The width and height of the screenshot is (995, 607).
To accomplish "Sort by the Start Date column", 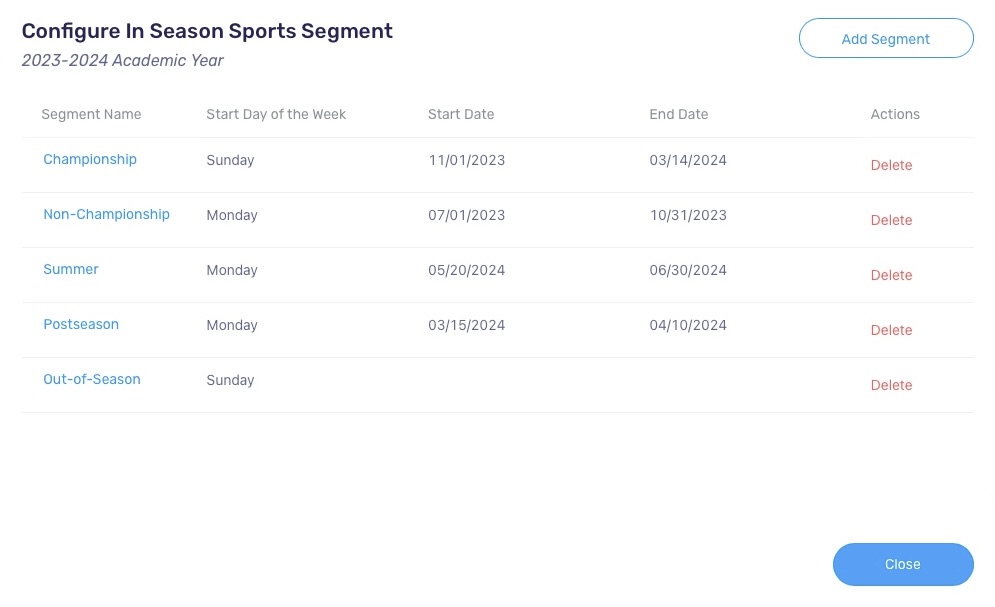I will tap(461, 114).
